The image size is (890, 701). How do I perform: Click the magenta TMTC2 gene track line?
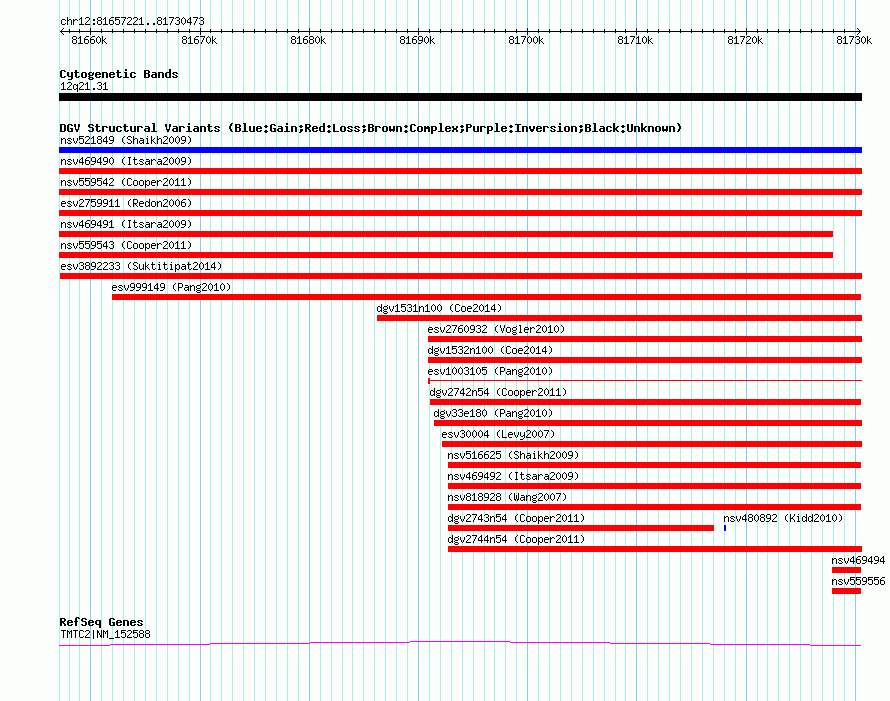click(460, 643)
